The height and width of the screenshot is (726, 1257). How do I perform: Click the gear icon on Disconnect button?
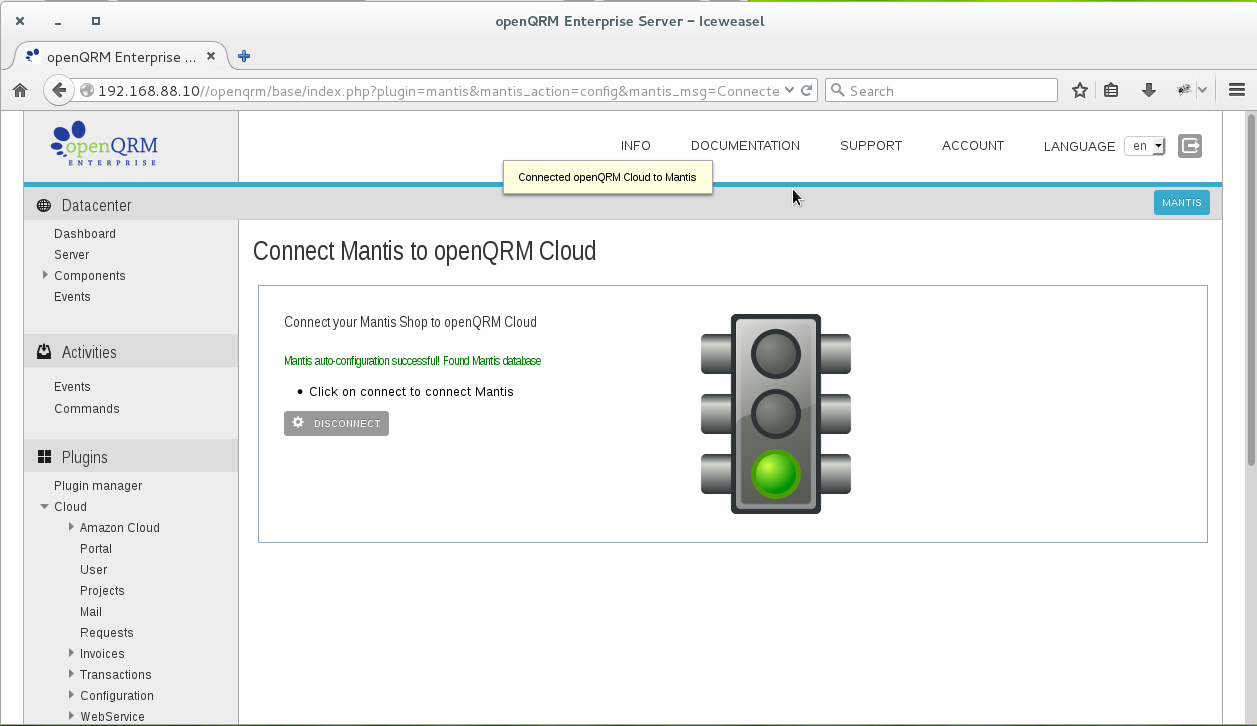coord(298,423)
